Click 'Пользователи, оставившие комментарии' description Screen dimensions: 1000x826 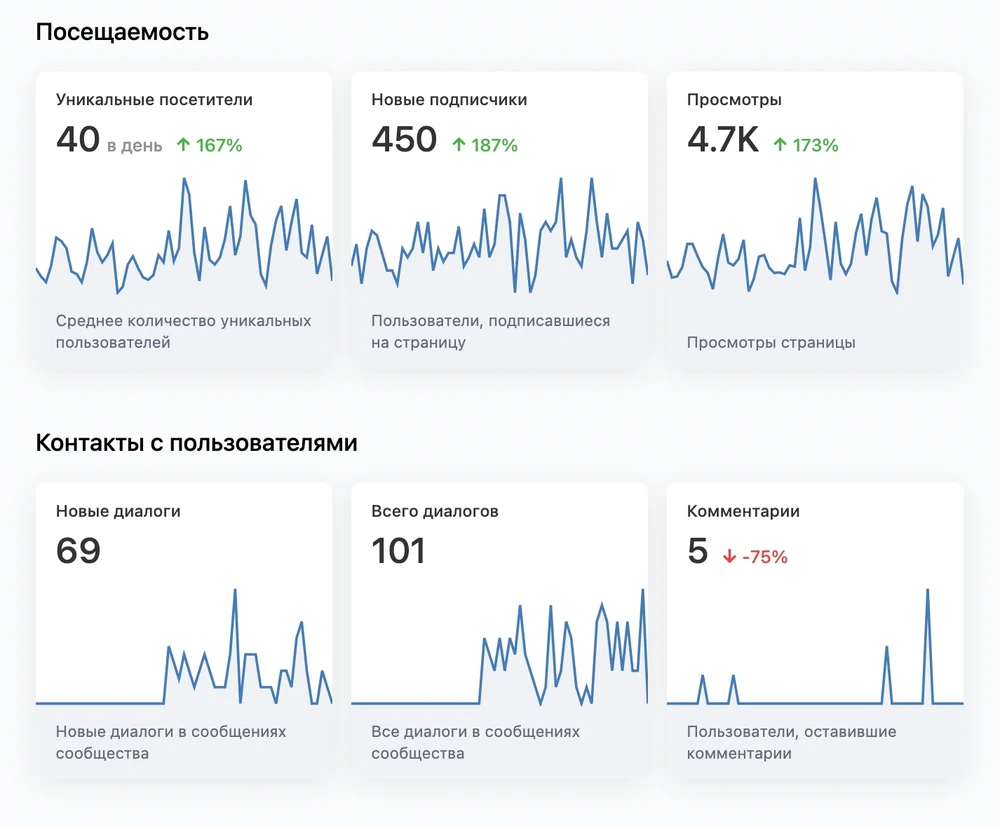(x=791, y=742)
